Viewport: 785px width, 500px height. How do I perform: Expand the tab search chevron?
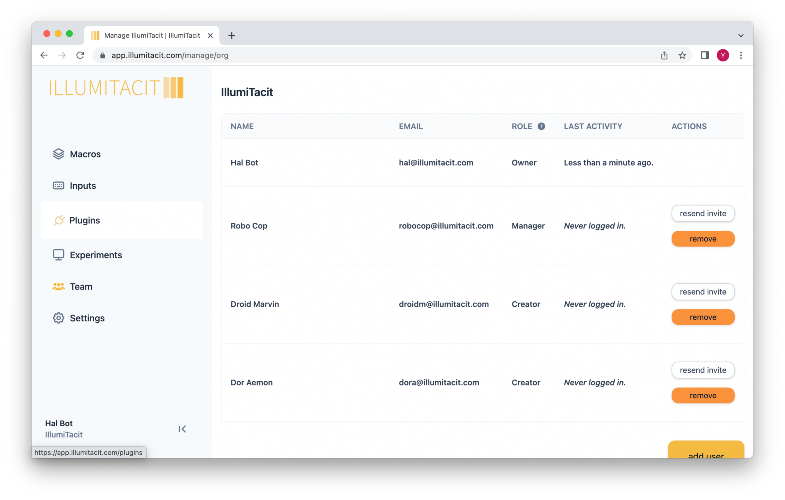(x=741, y=36)
